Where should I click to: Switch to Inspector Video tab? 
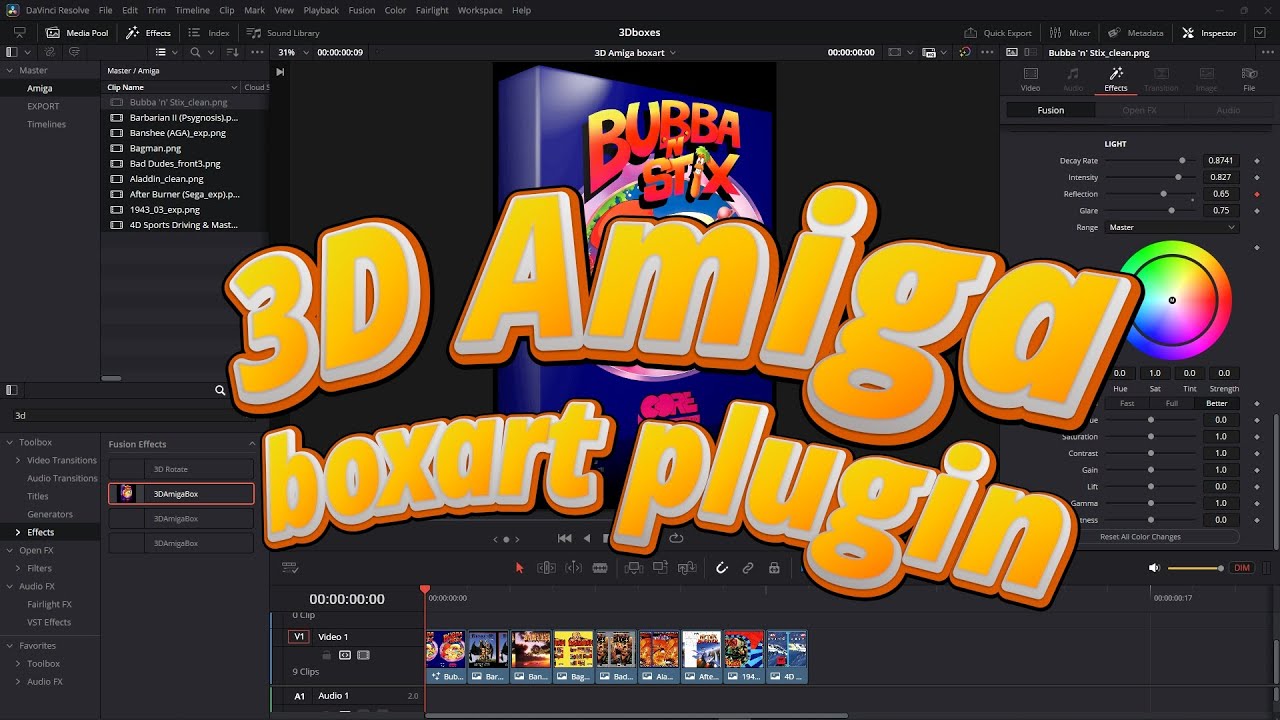pos(1030,79)
